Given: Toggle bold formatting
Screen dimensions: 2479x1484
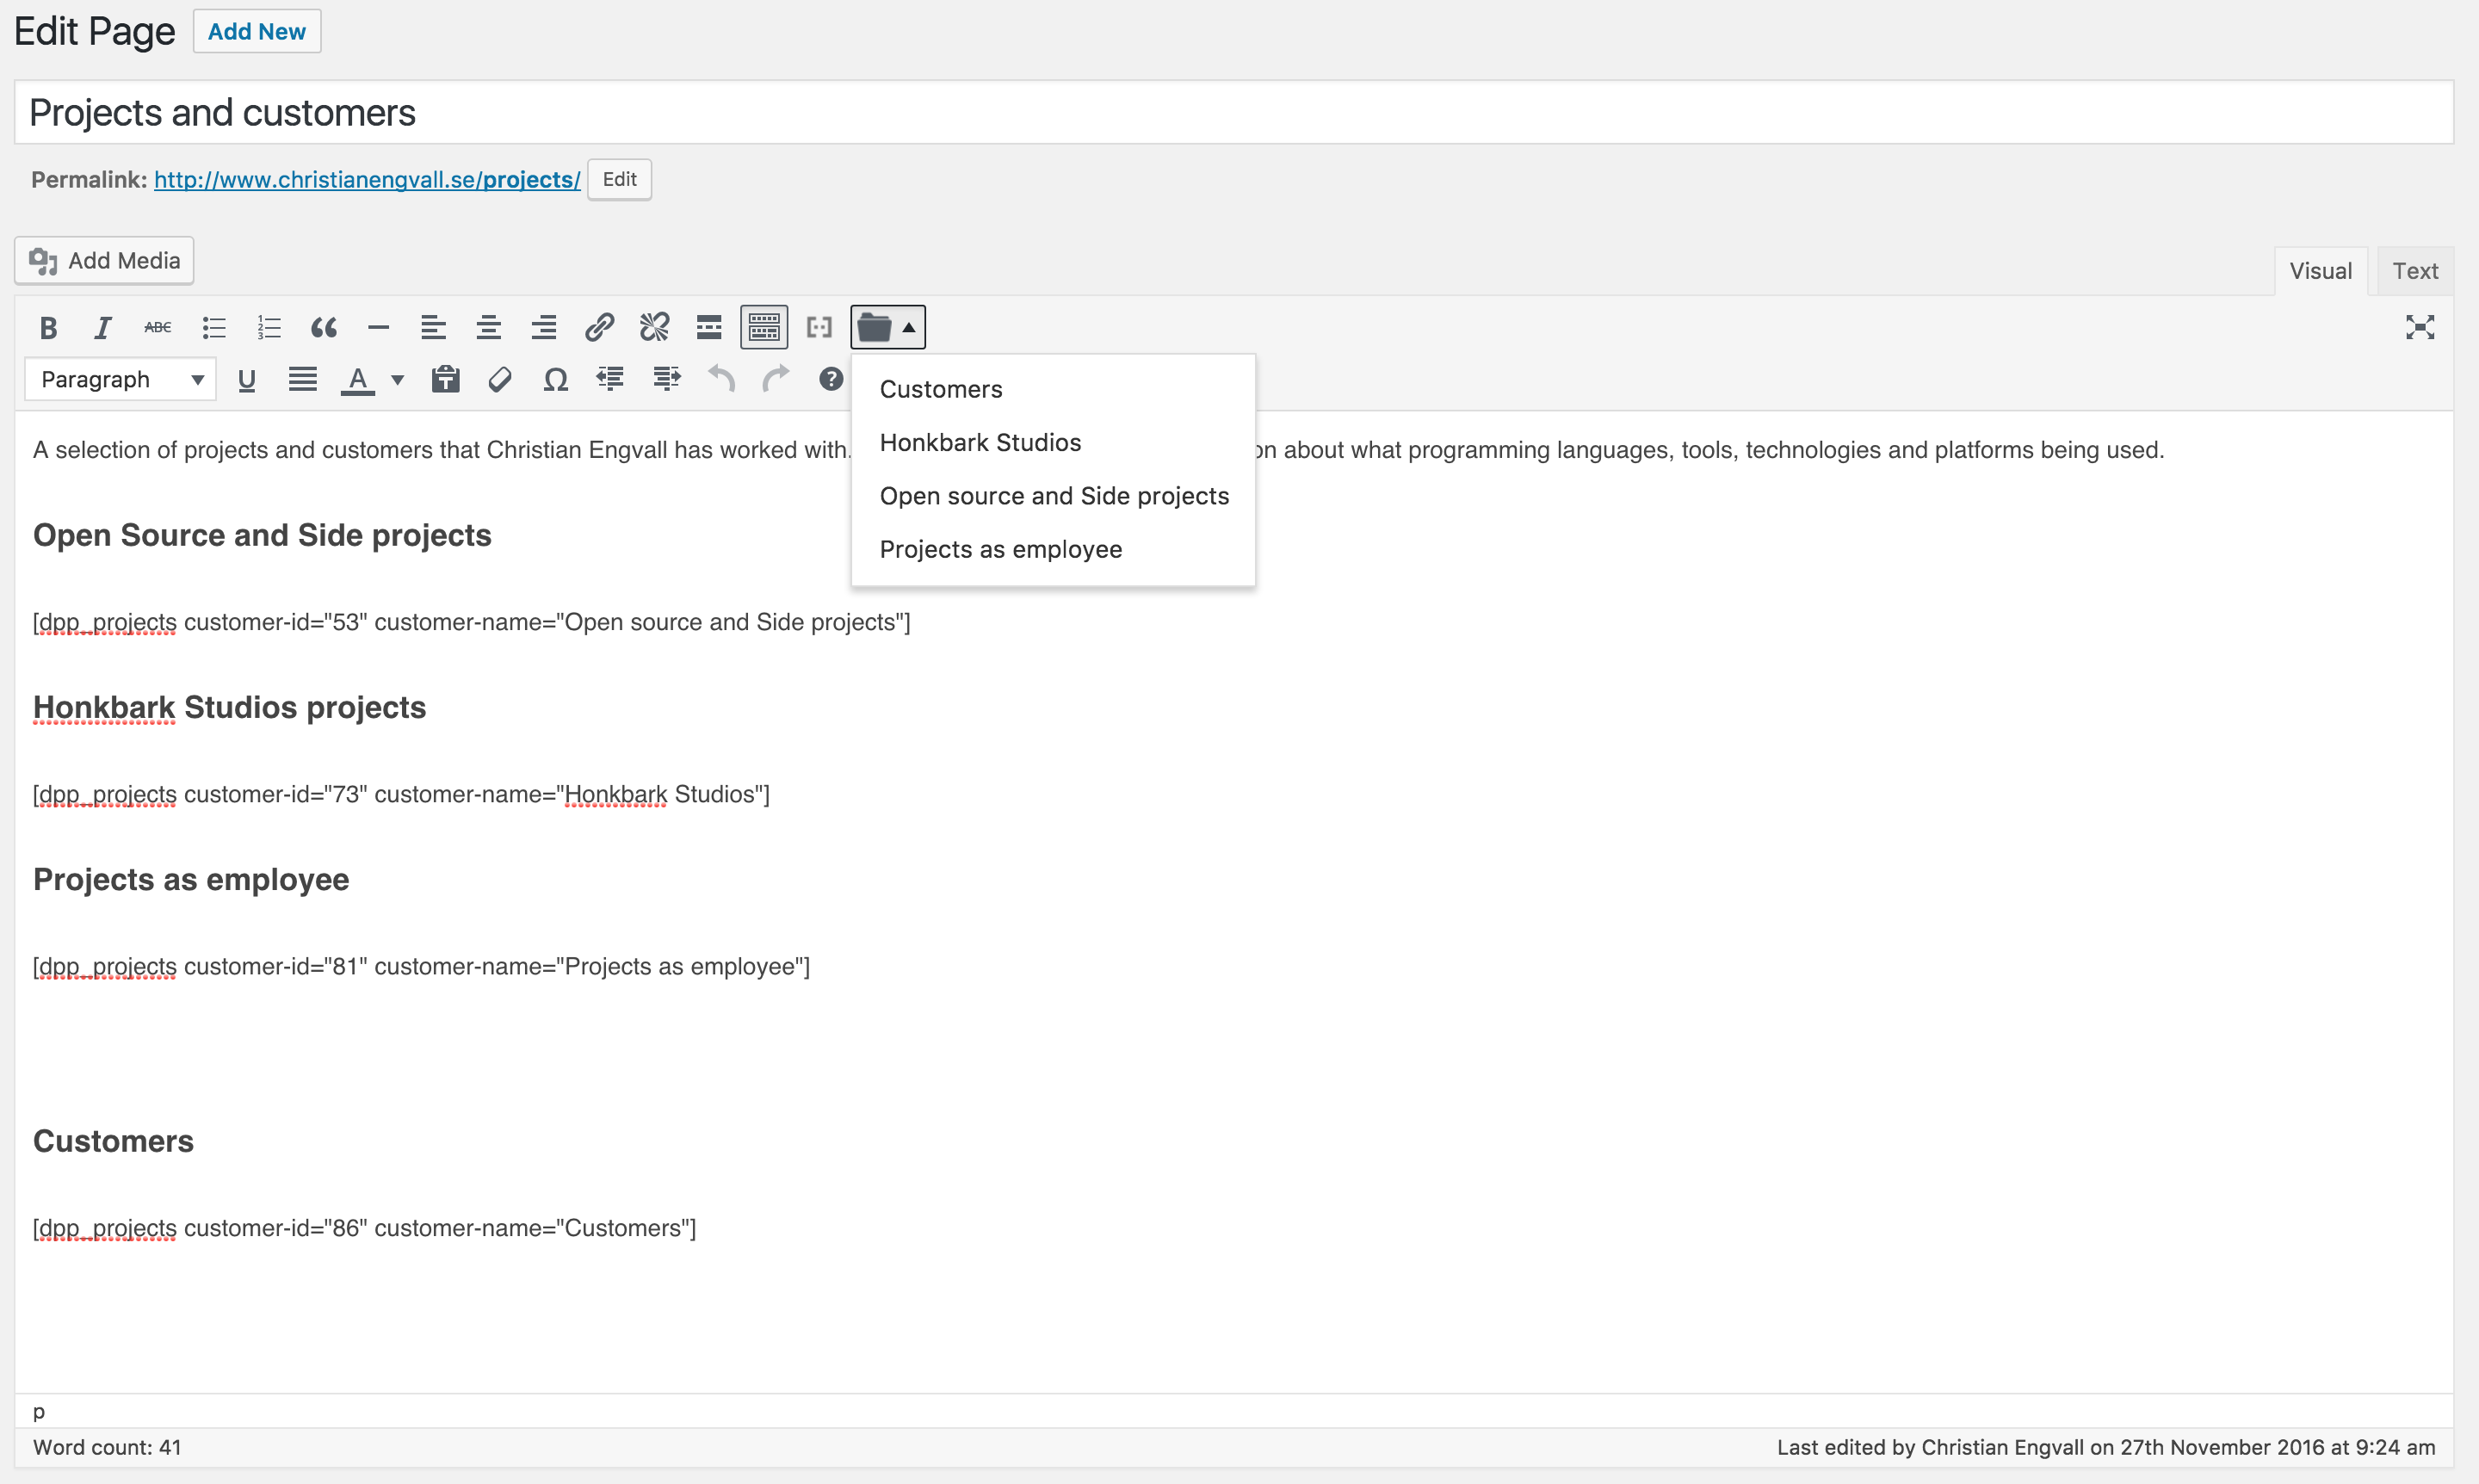Looking at the screenshot, I should coord(48,327).
